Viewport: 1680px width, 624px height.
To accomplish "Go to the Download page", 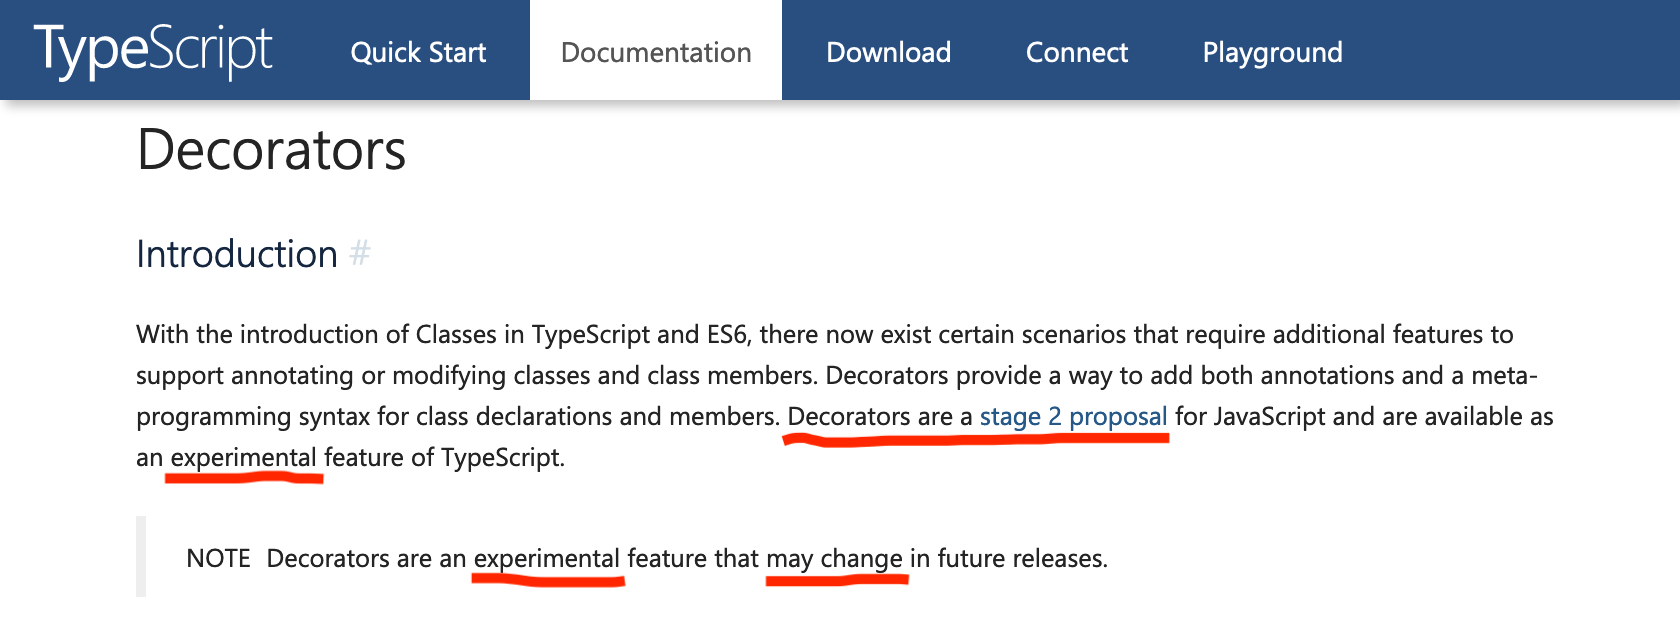I will click(x=888, y=52).
